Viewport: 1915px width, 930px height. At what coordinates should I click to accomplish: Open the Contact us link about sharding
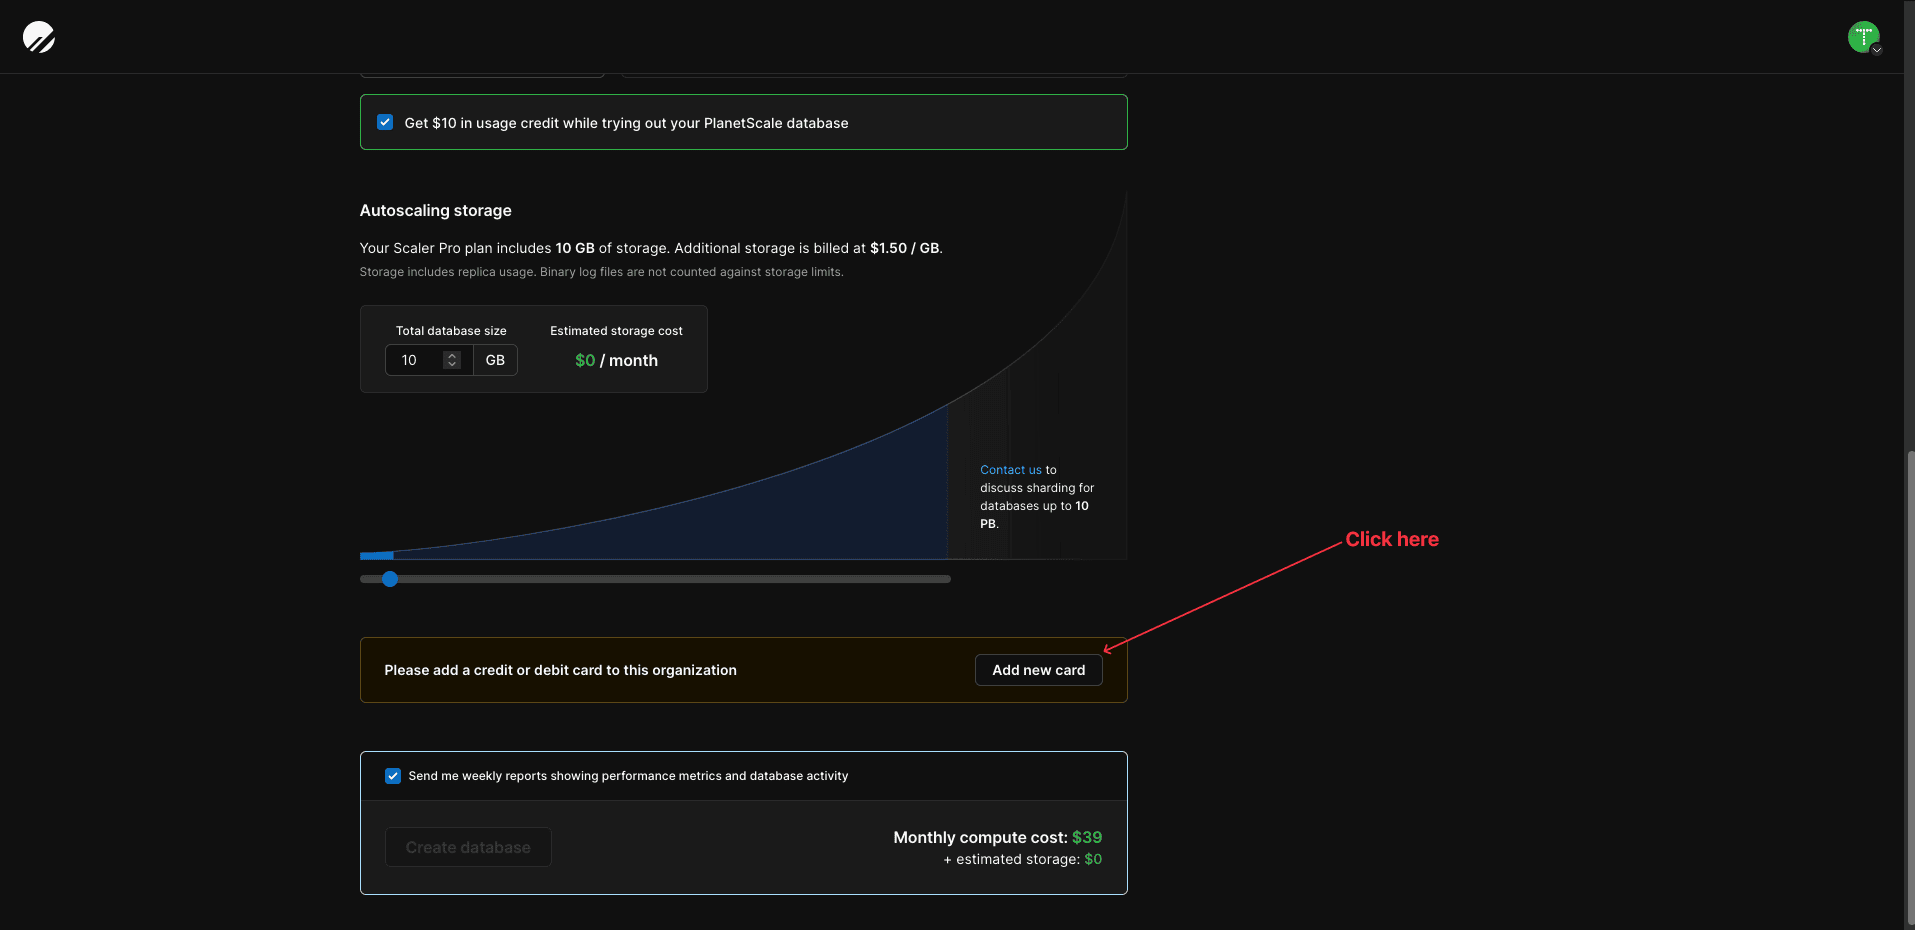click(1010, 469)
